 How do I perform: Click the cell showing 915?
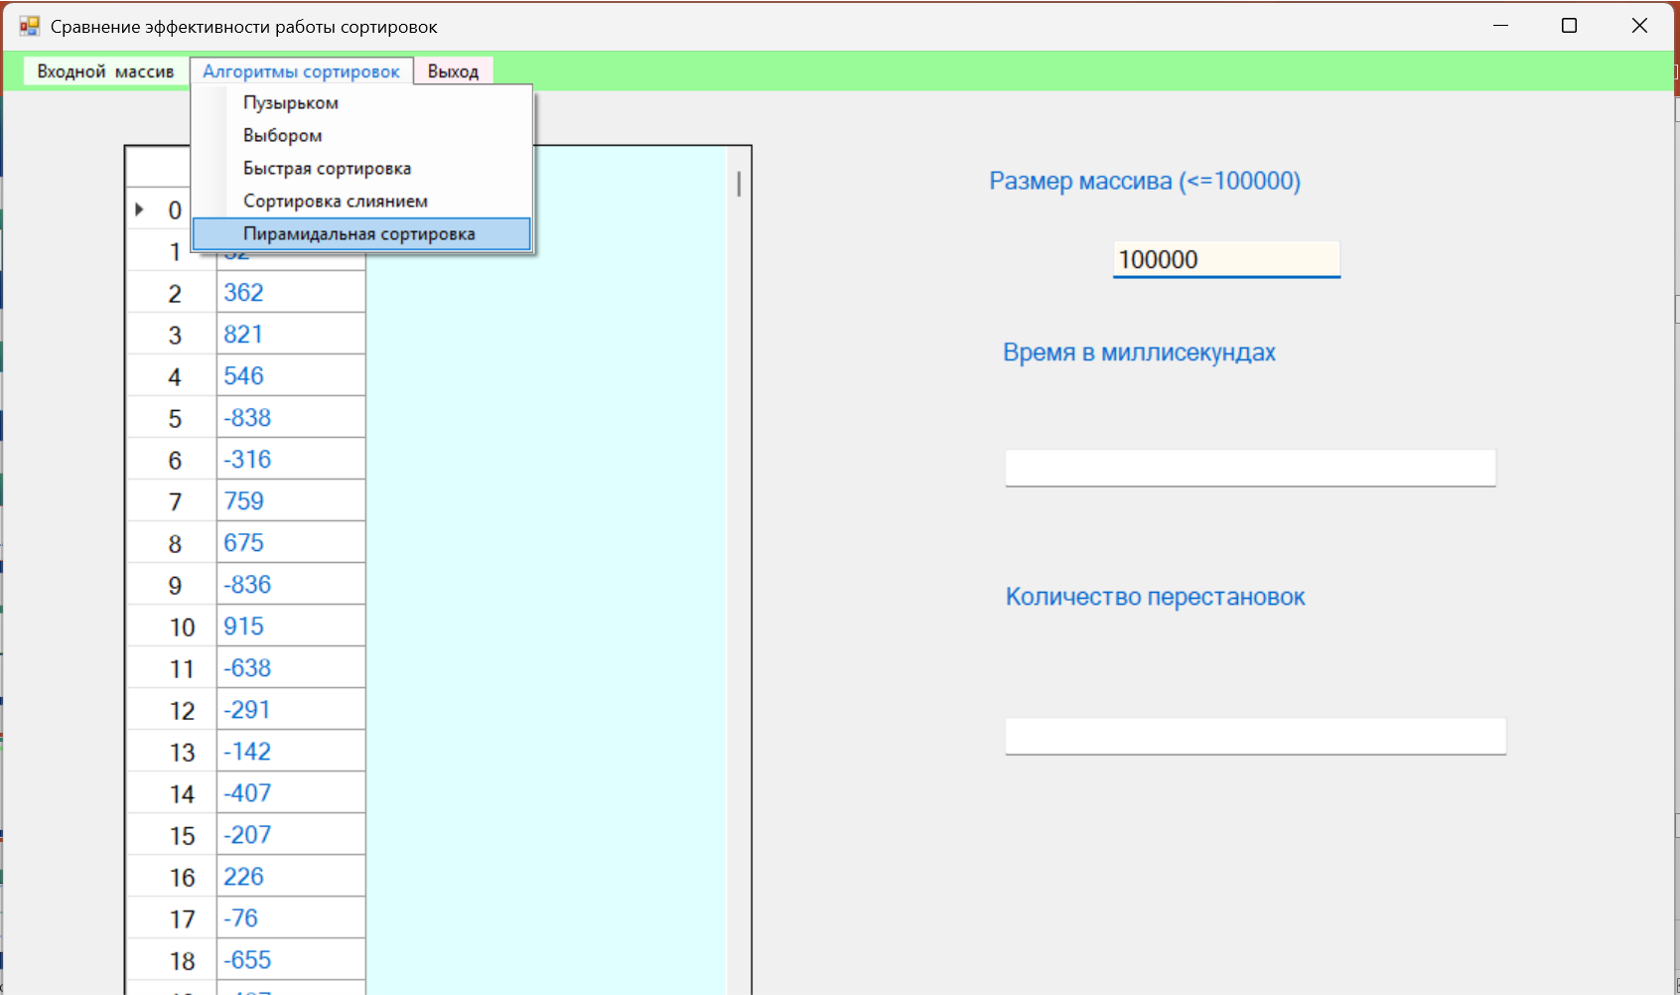tap(290, 627)
